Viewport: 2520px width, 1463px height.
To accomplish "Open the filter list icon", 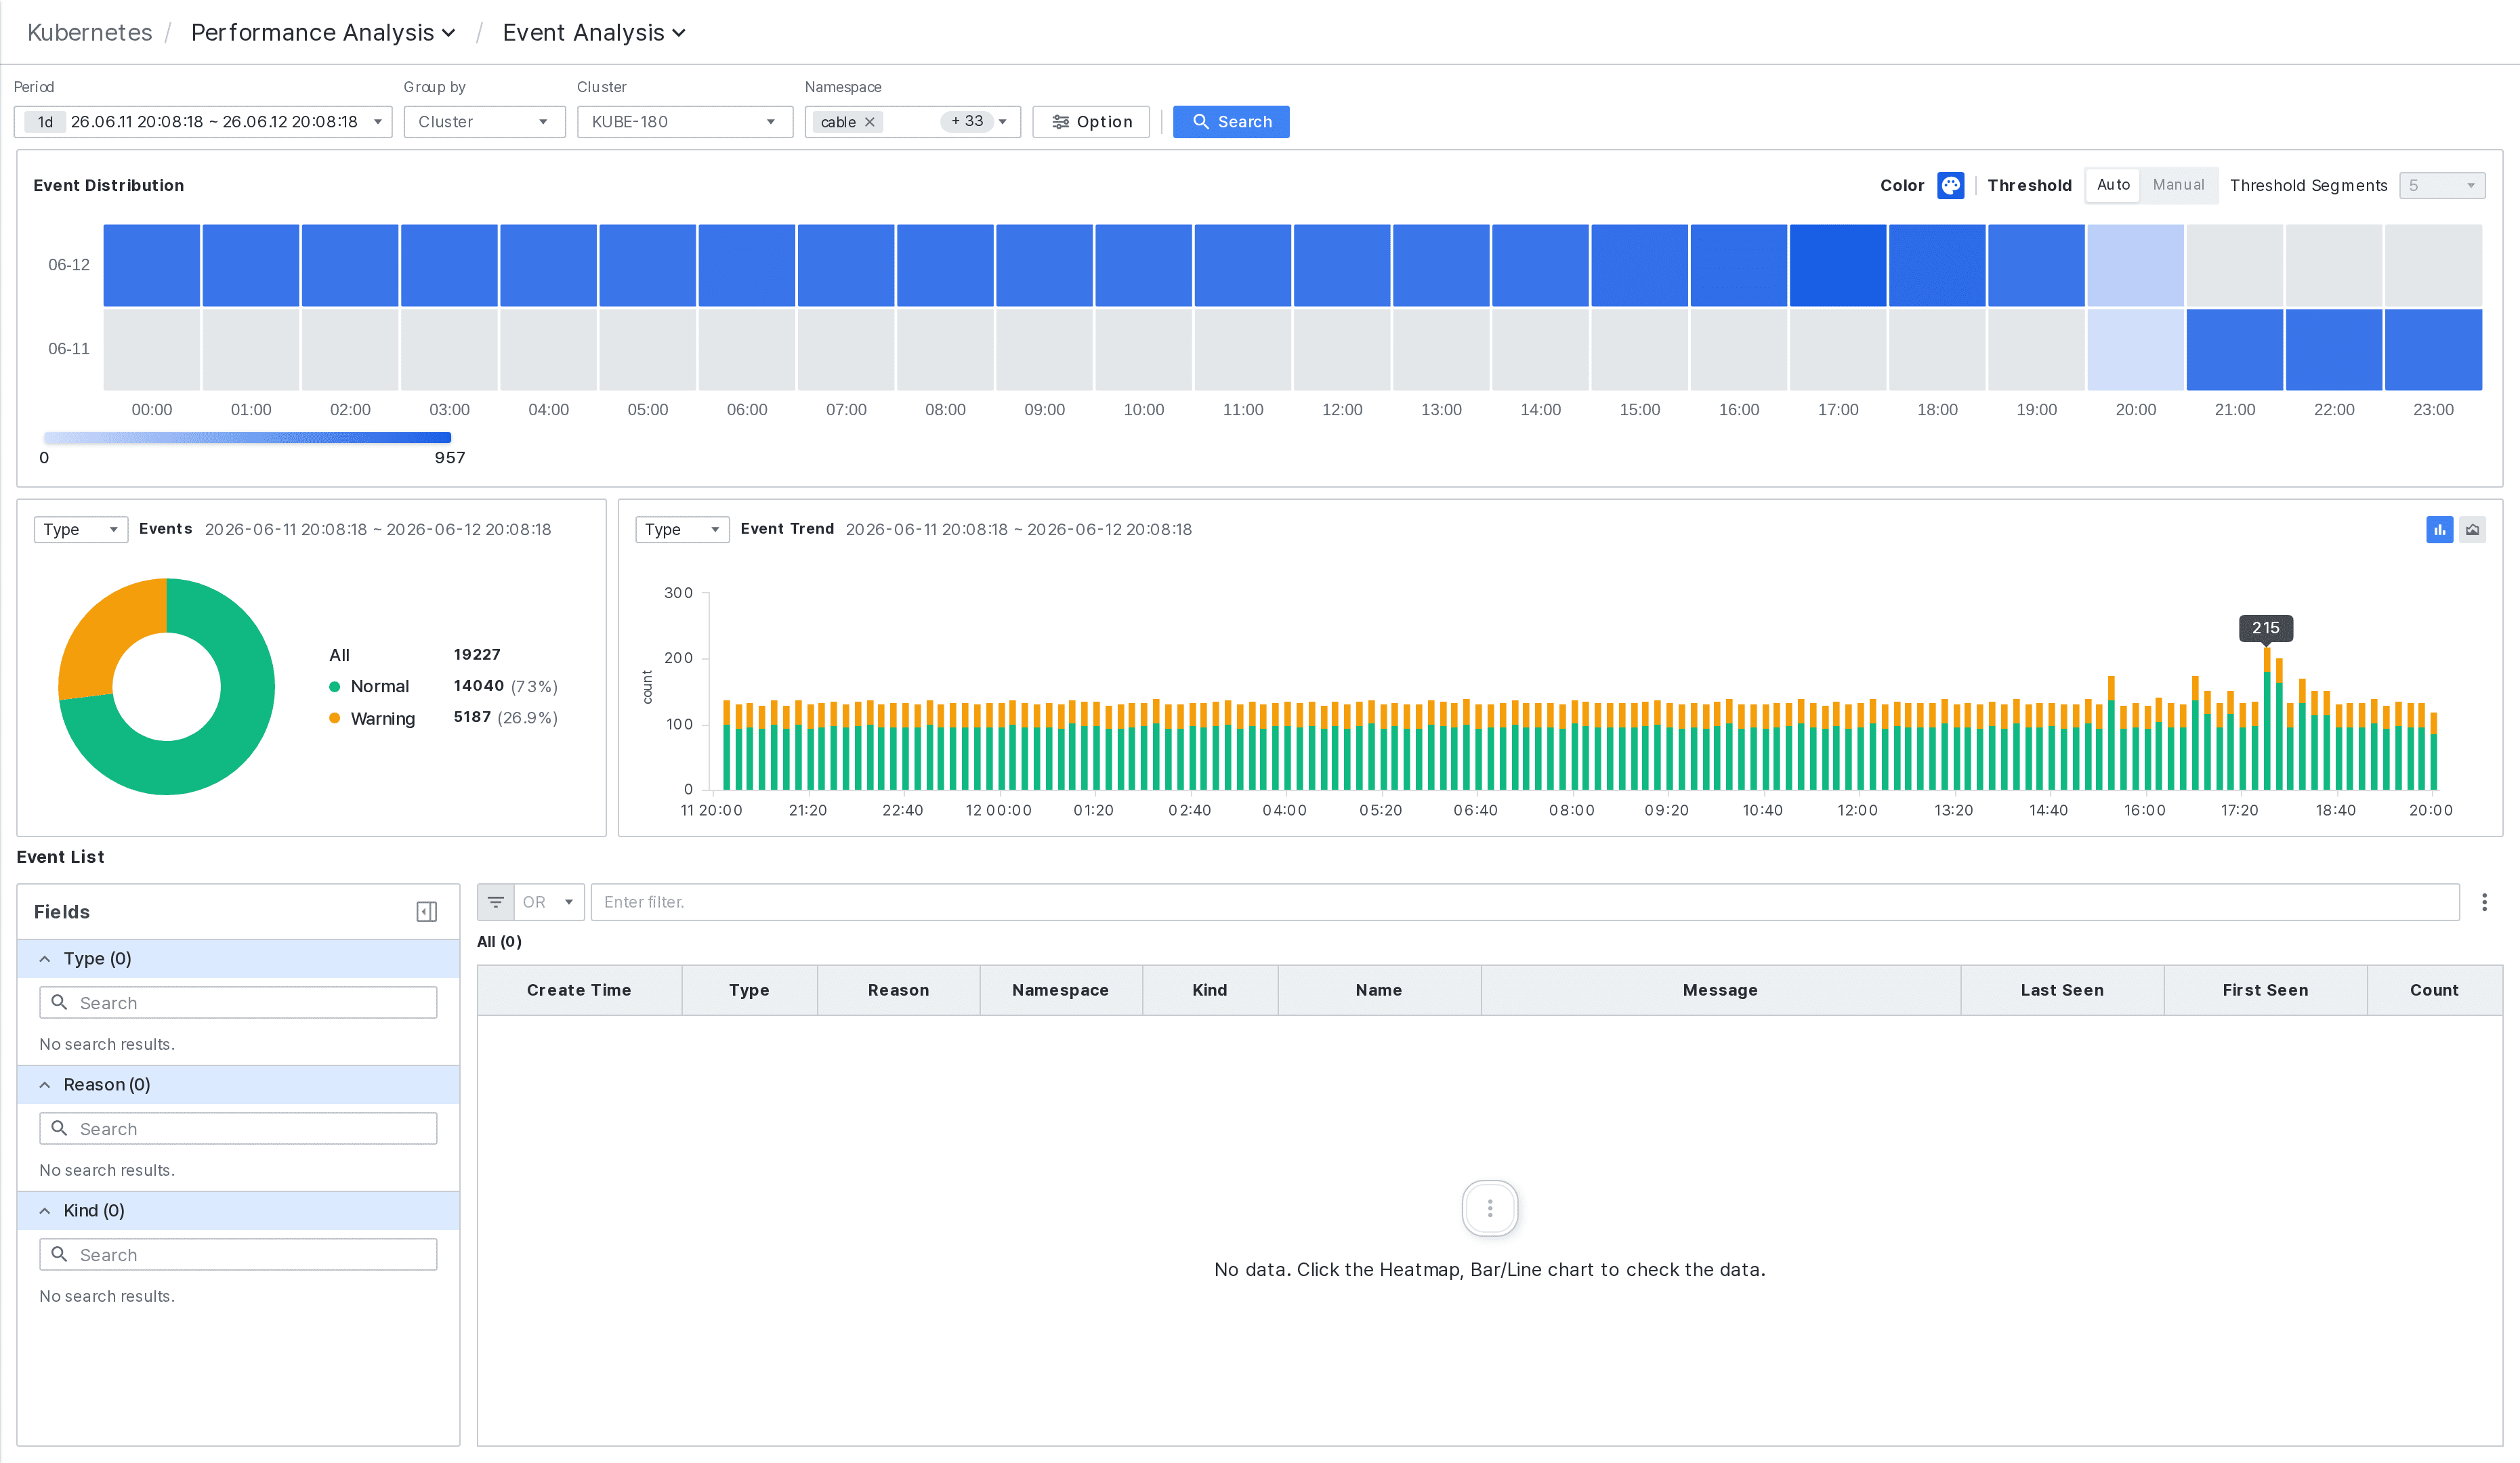I will [x=495, y=902].
